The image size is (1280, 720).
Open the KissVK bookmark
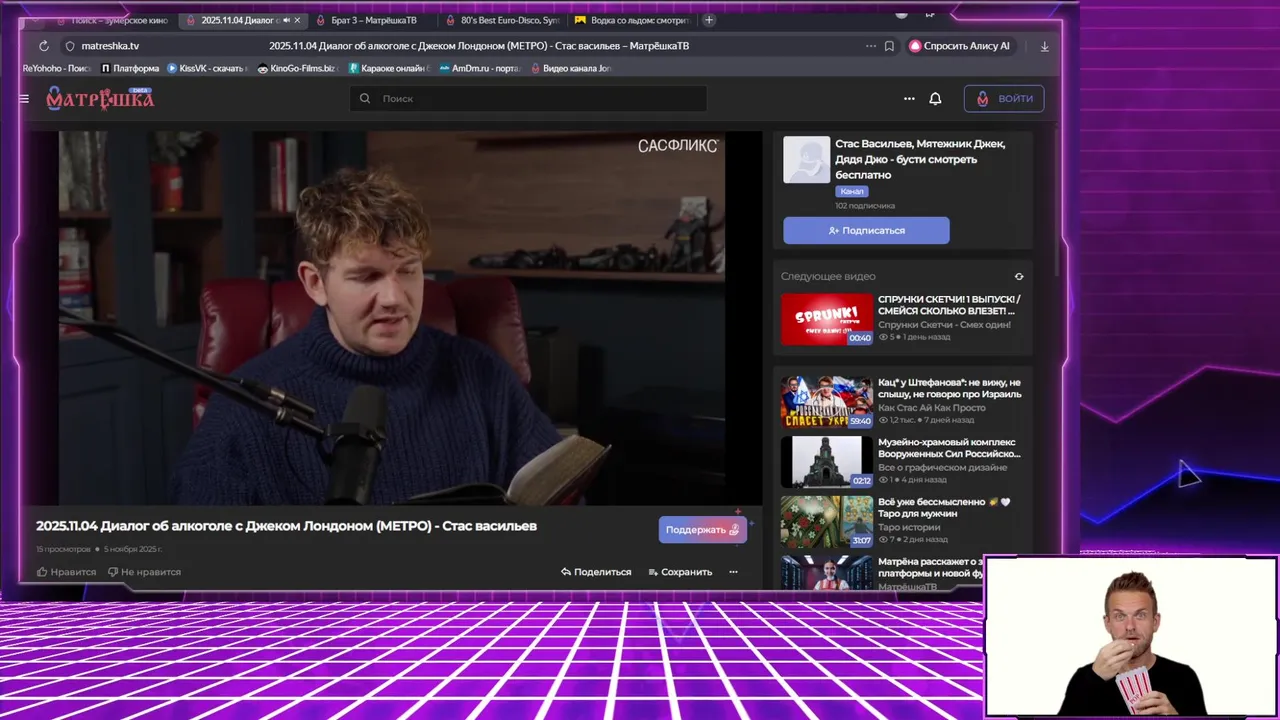pos(206,68)
